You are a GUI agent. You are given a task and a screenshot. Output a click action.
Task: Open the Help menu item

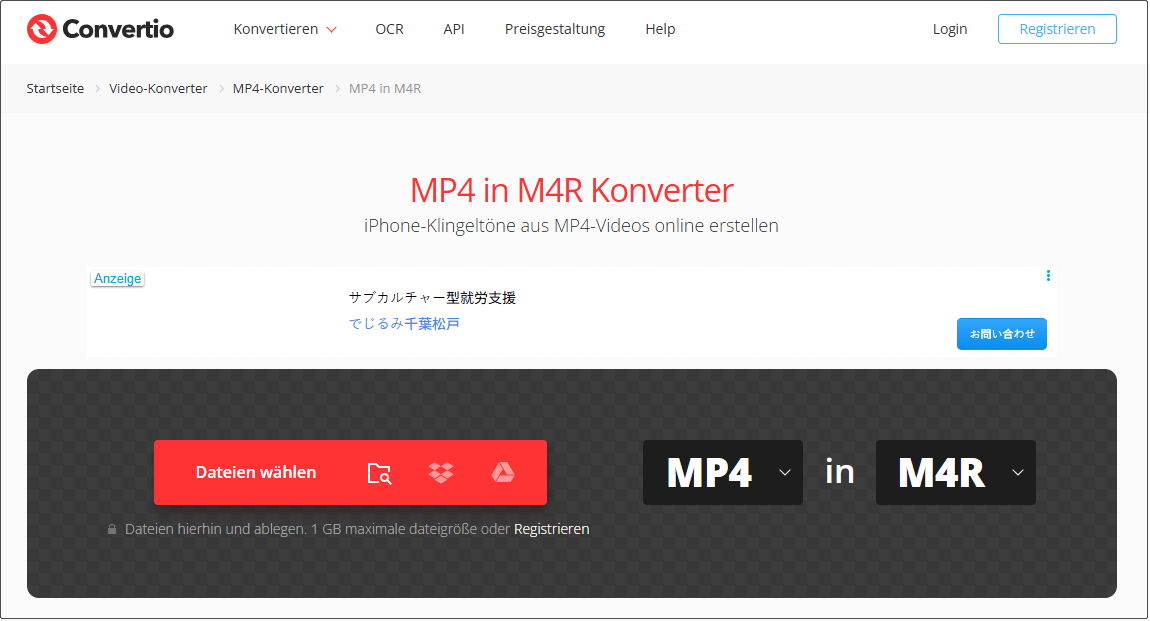pos(660,29)
